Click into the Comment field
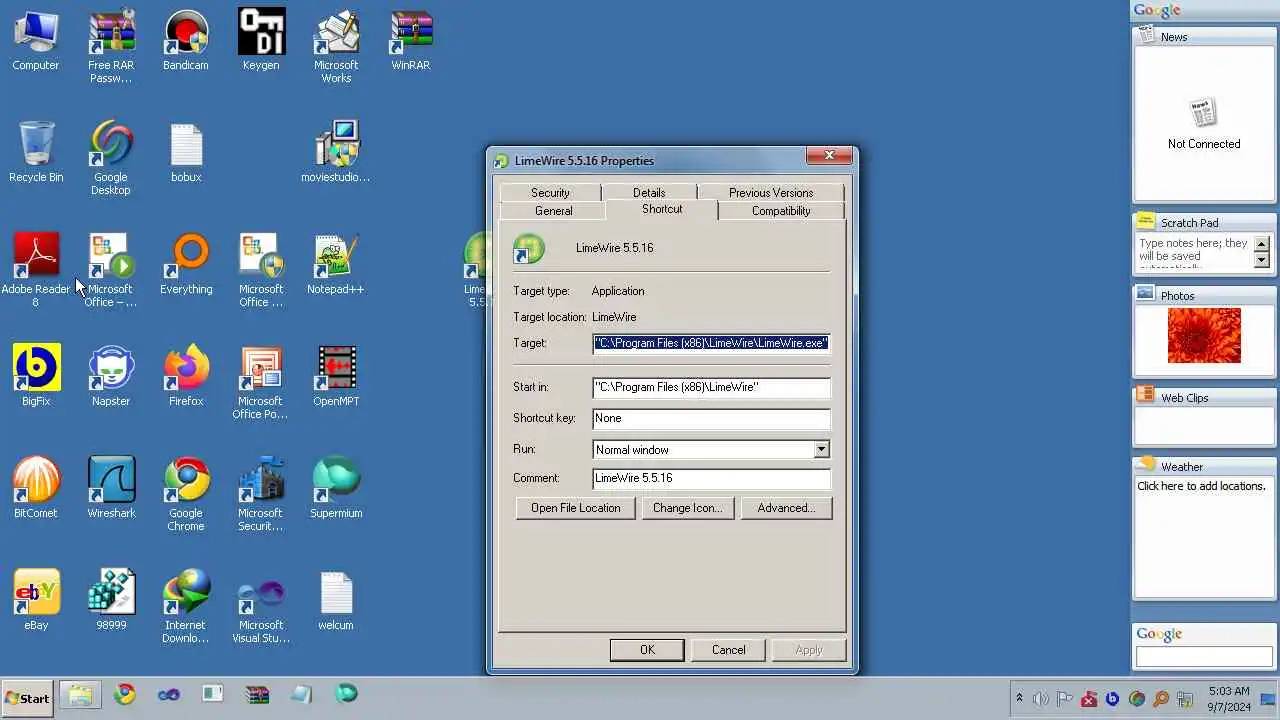1280x720 pixels. (x=711, y=478)
